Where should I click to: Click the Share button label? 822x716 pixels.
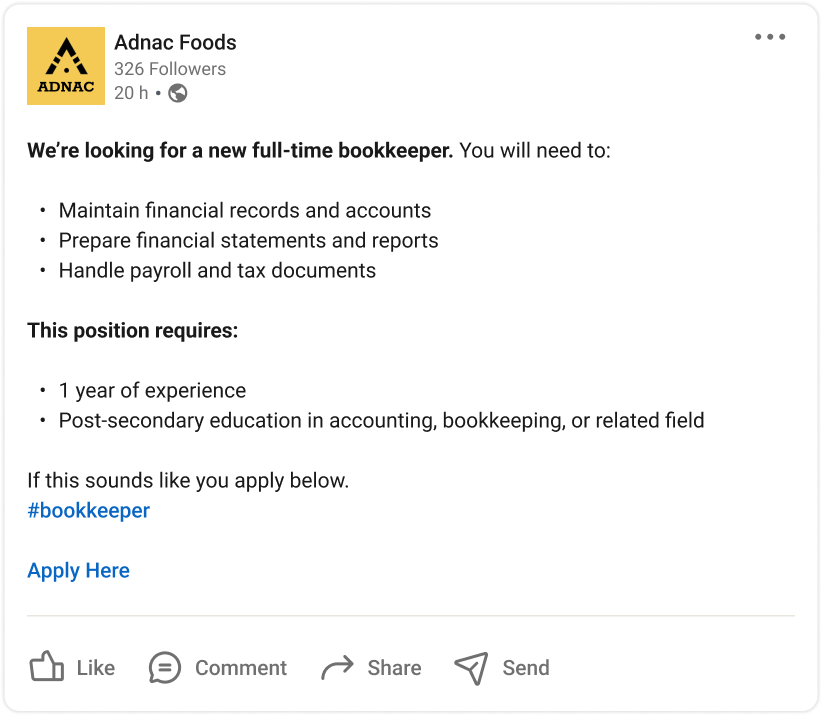394,668
